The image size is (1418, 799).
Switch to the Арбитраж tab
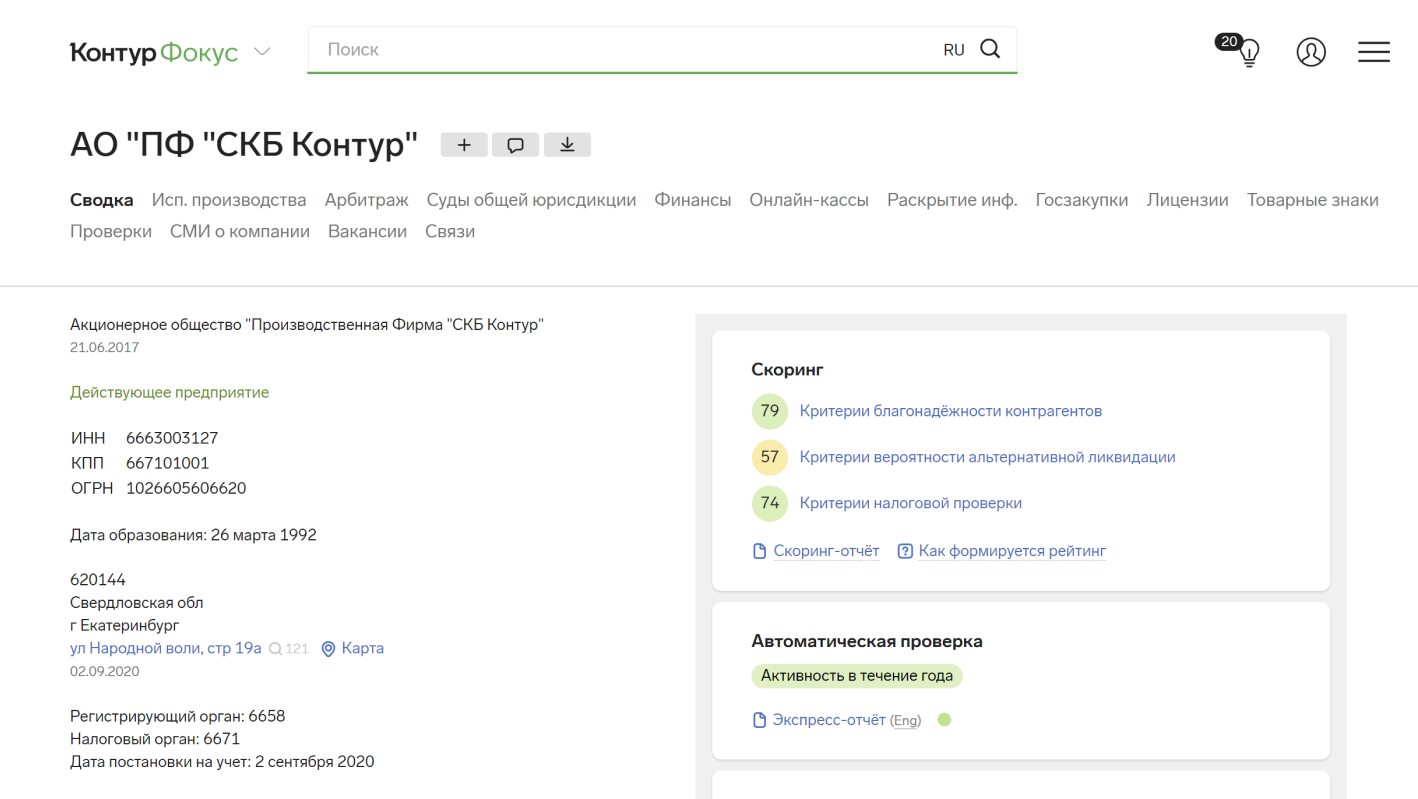point(366,200)
